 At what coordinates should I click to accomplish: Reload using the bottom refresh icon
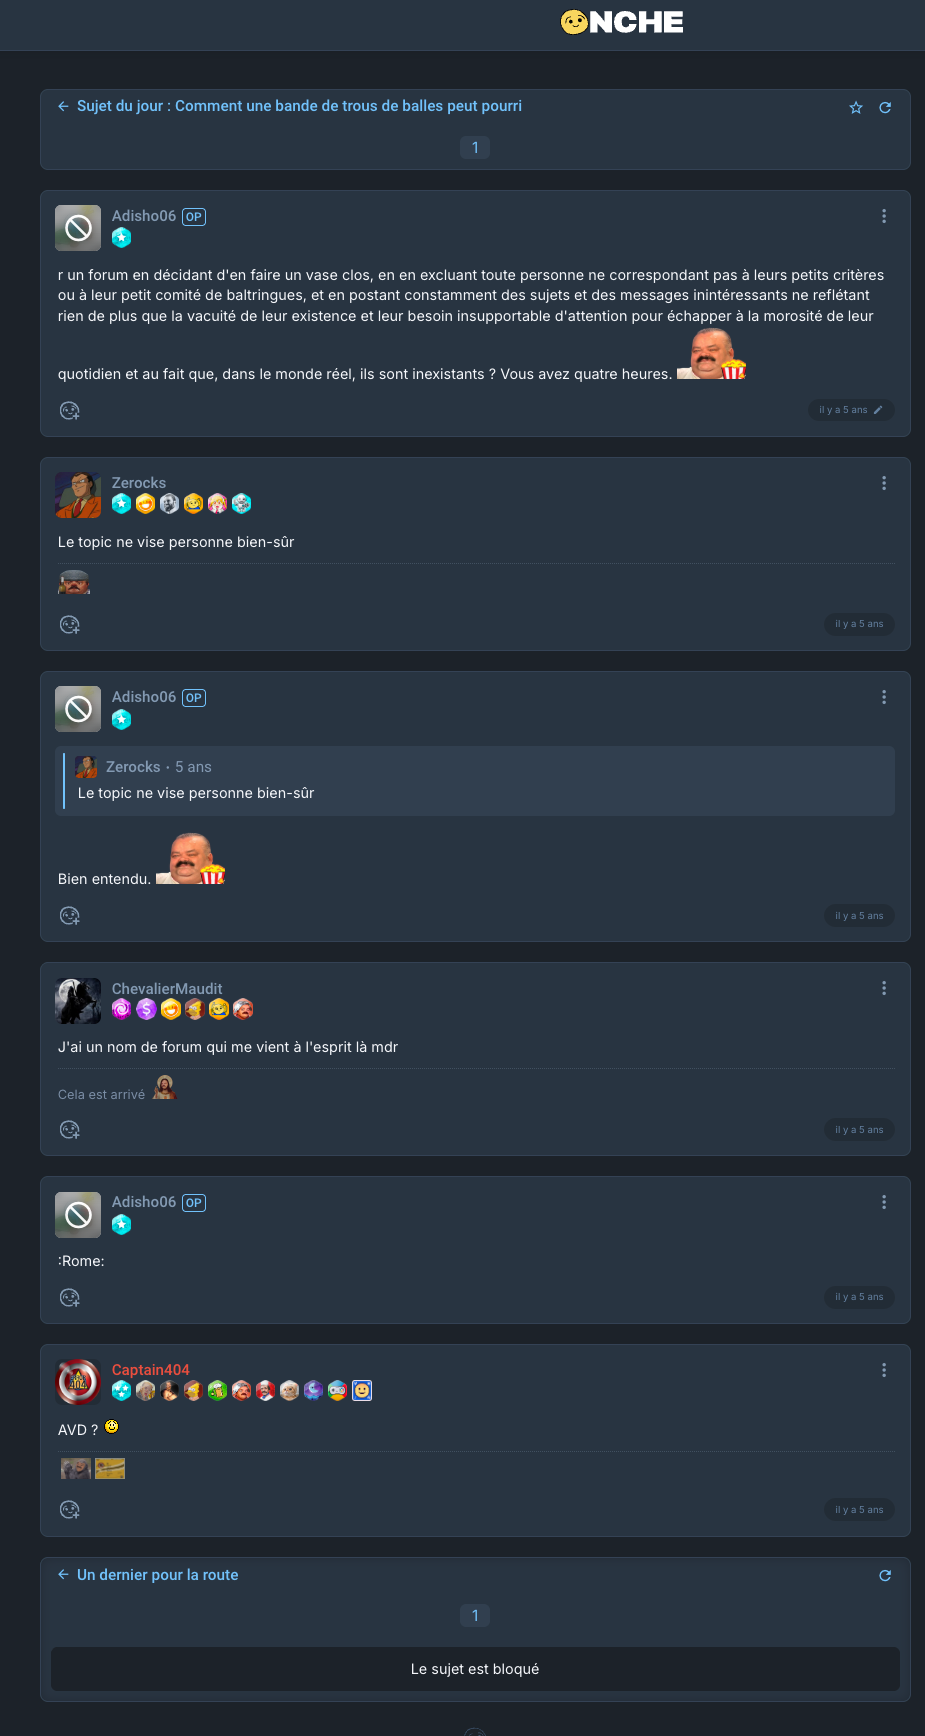[885, 1576]
